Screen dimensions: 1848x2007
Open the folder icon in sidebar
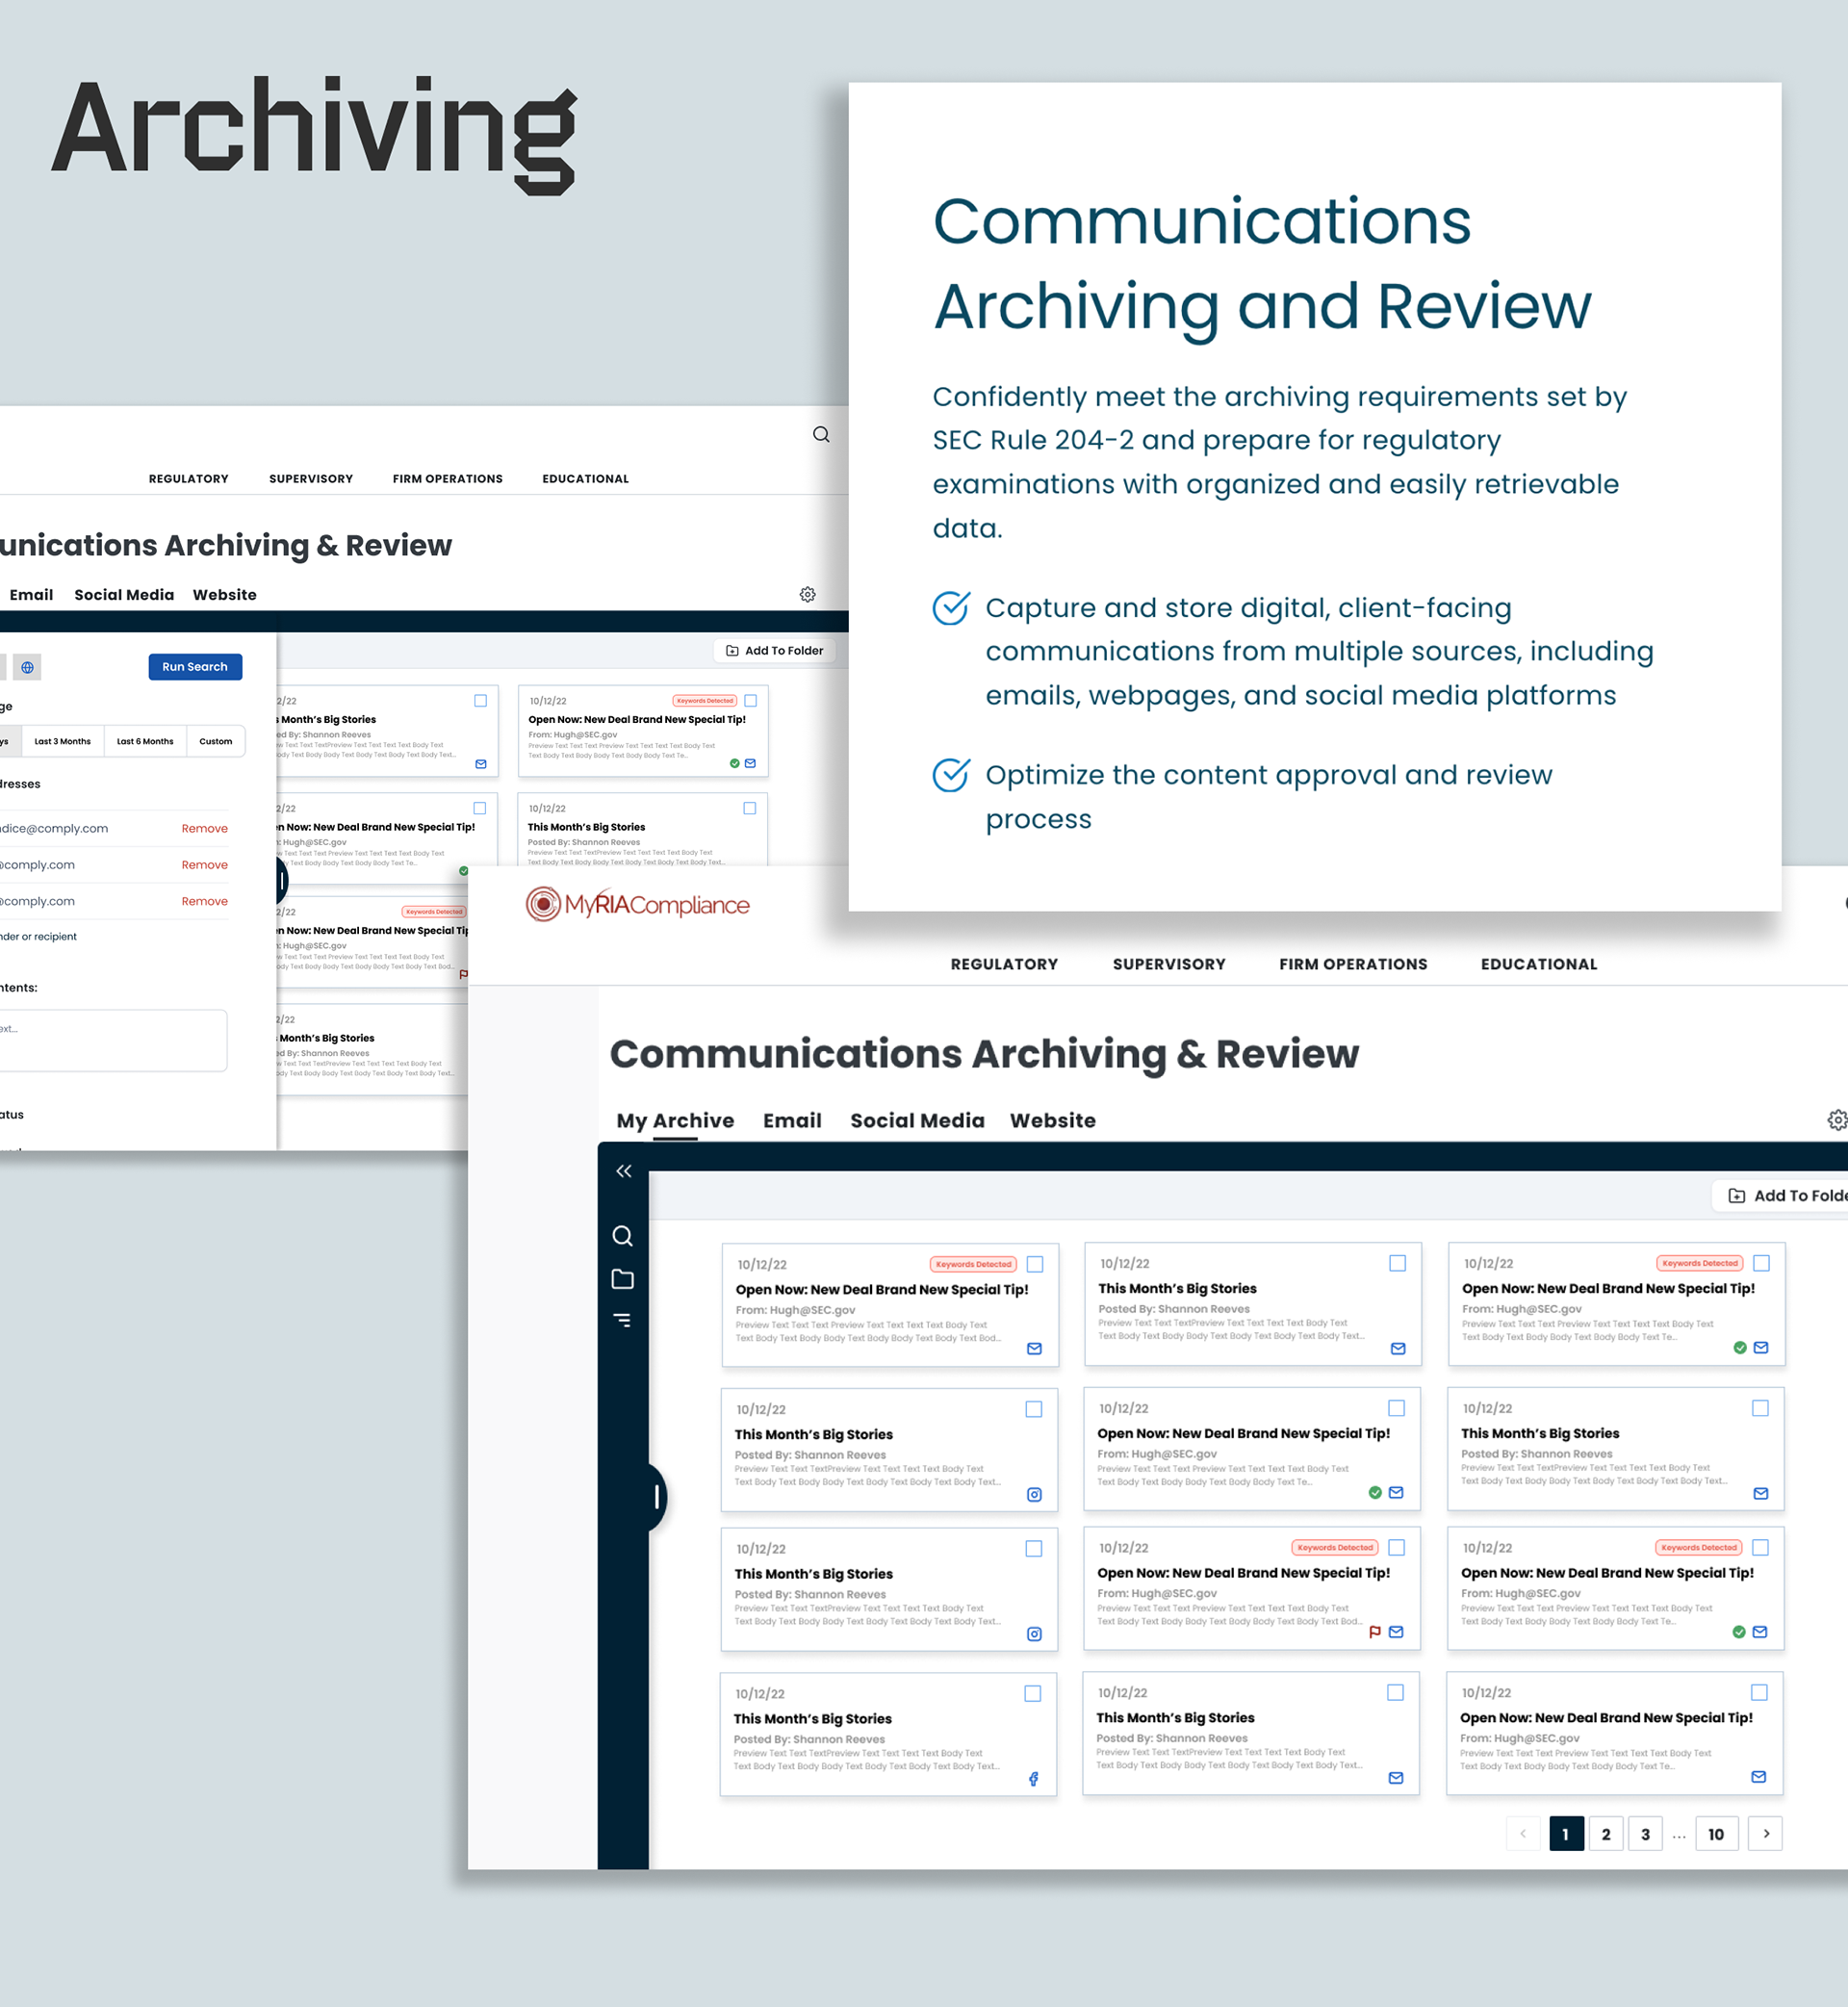(622, 1279)
